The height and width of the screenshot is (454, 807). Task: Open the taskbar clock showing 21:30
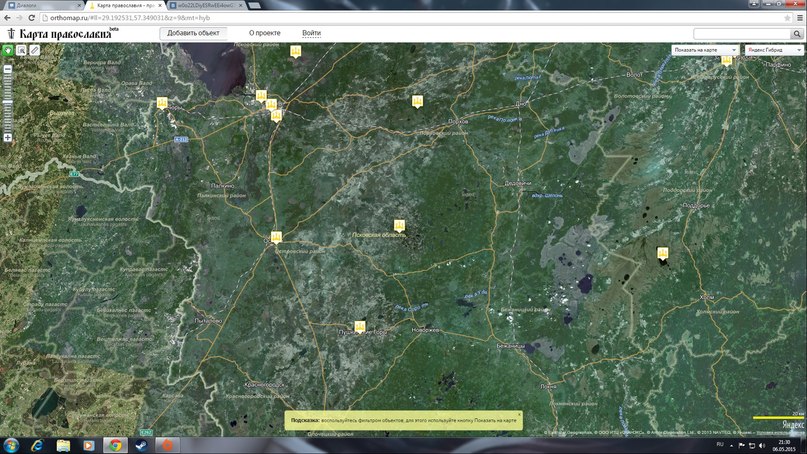click(785, 445)
